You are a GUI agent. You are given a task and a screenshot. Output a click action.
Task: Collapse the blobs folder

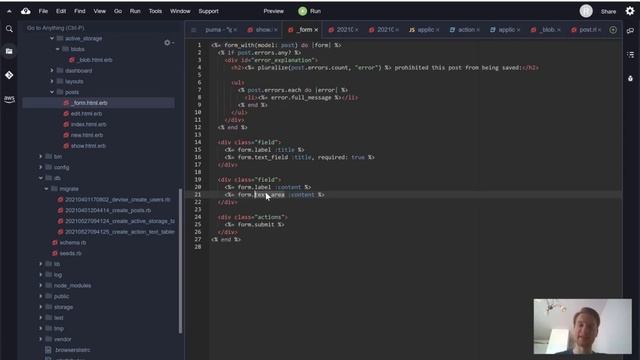pyautogui.click(x=58, y=49)
